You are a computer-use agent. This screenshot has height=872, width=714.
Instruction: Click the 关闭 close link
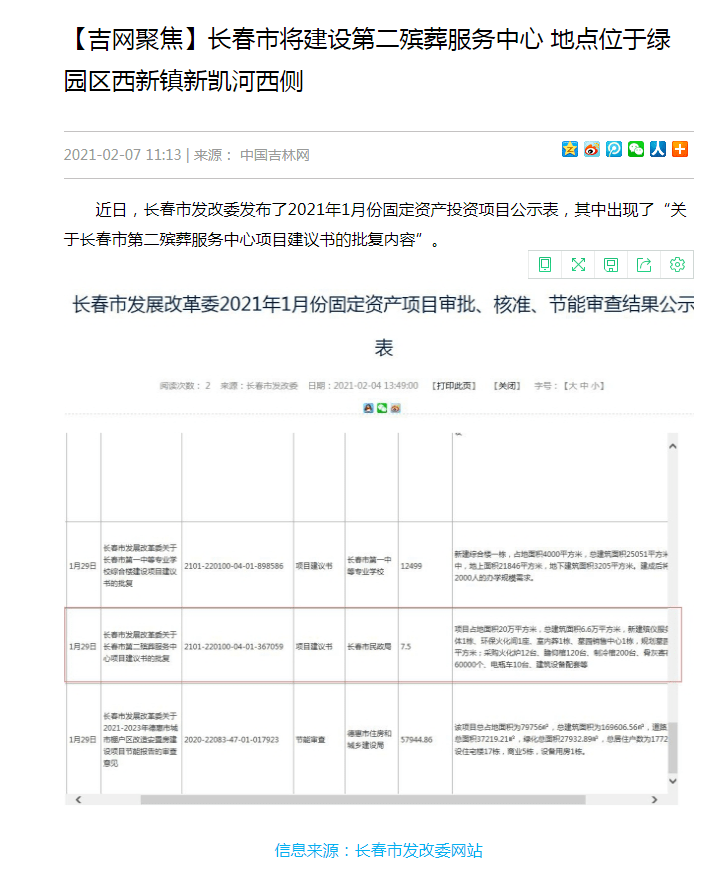tap(507, 385)
